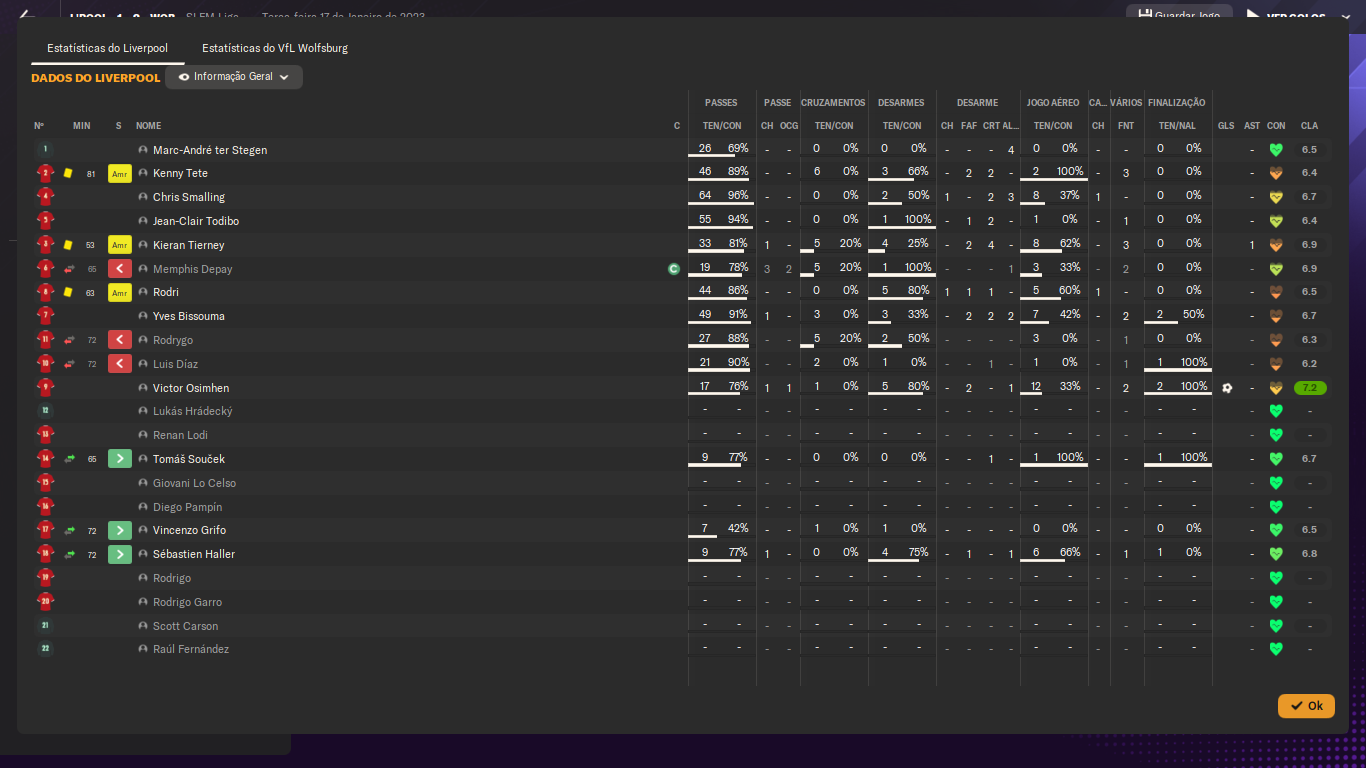1366x768 pixels.
Task: Click Sébastien Haller's 6.8 rating
Action: pyautogui.click(x=1309, y=554)
